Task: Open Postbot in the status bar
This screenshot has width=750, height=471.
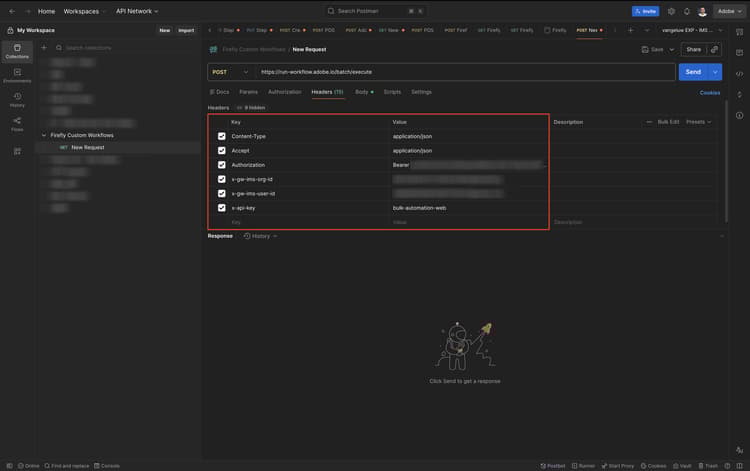Action: [x=552, y=466]
